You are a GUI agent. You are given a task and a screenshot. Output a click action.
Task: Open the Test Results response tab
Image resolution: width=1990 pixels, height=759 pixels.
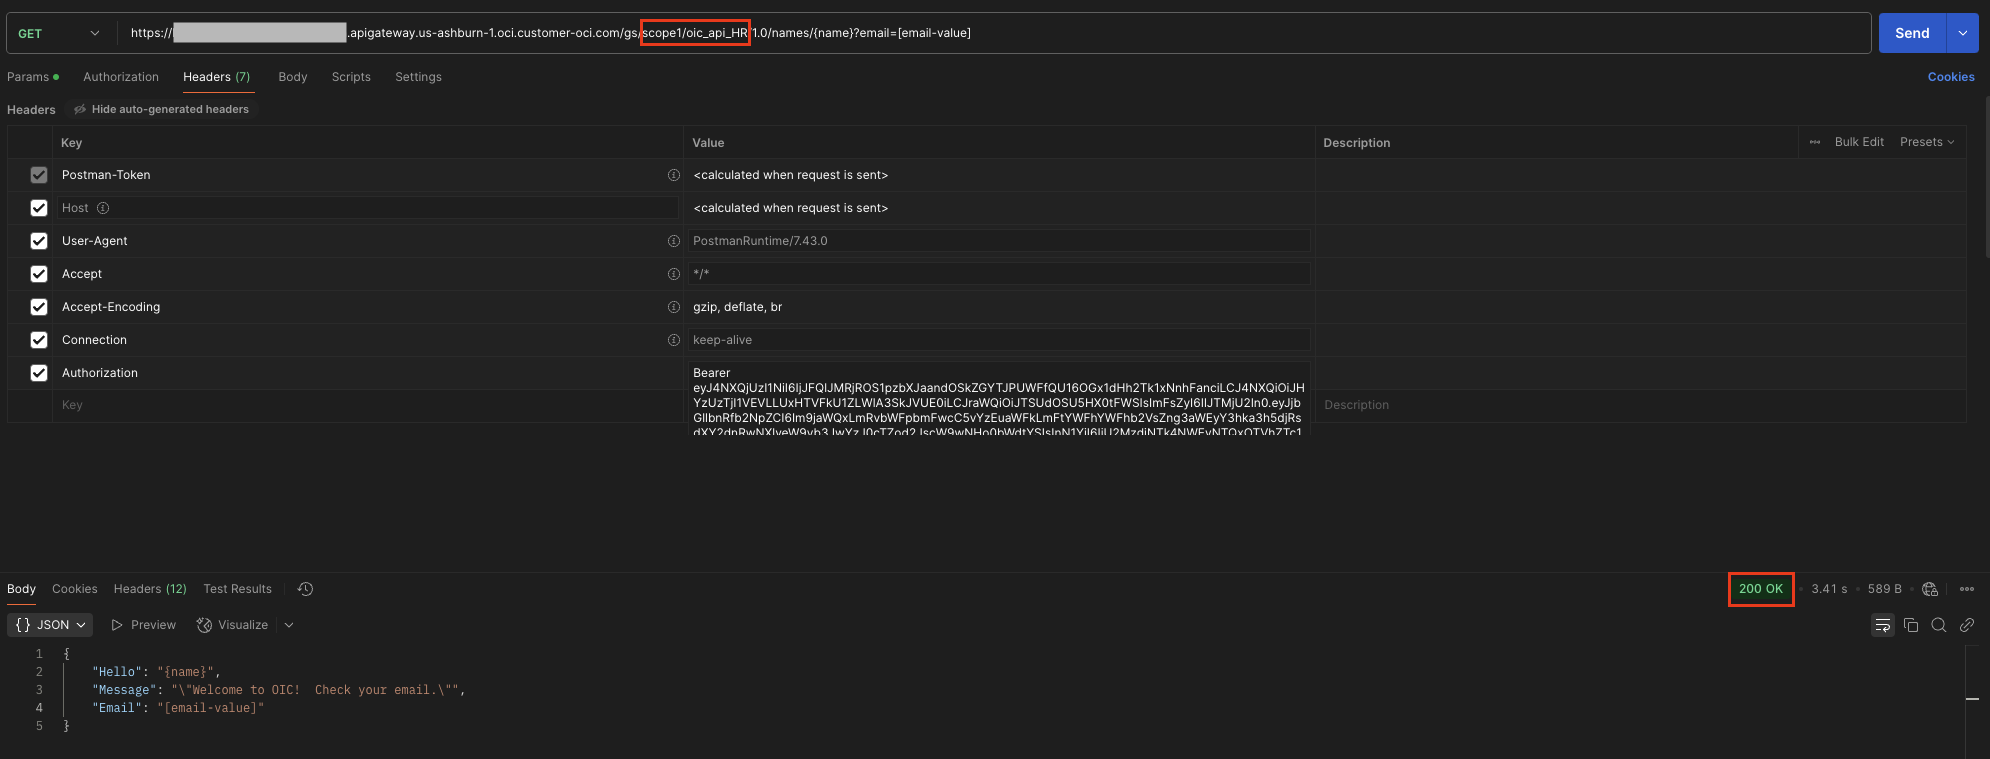coord(237,589)
